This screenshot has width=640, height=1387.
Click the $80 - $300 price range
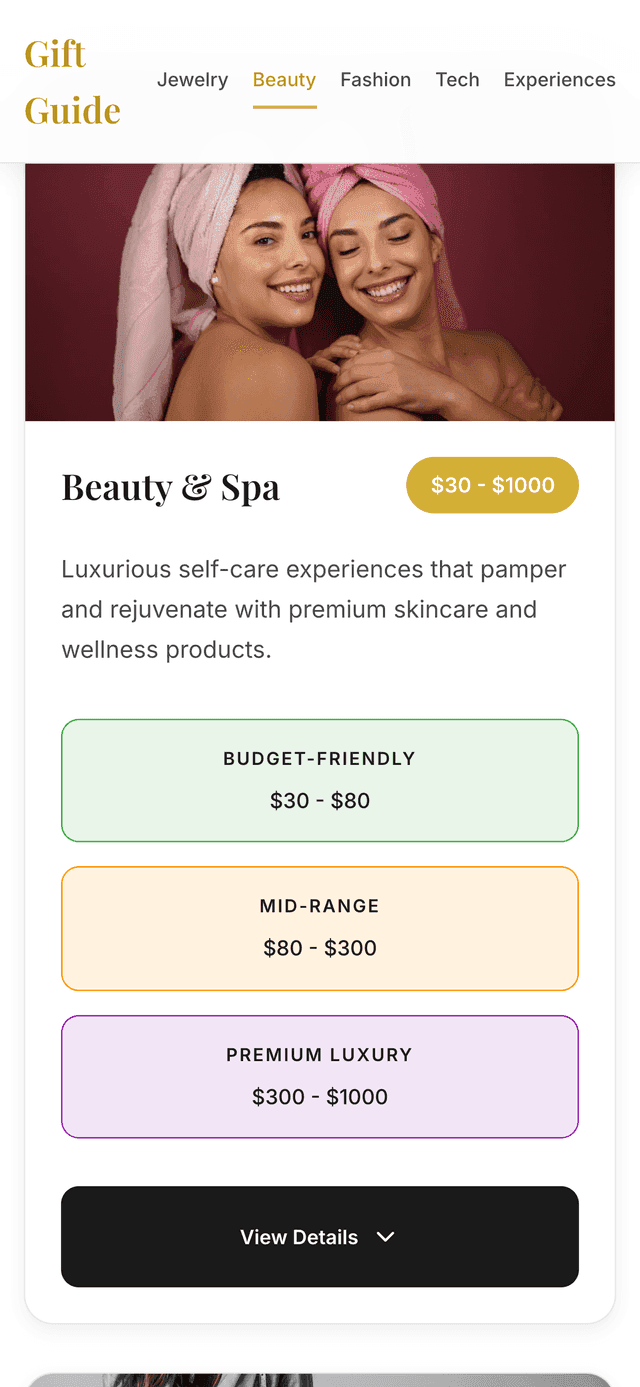[x=320, y=948]
